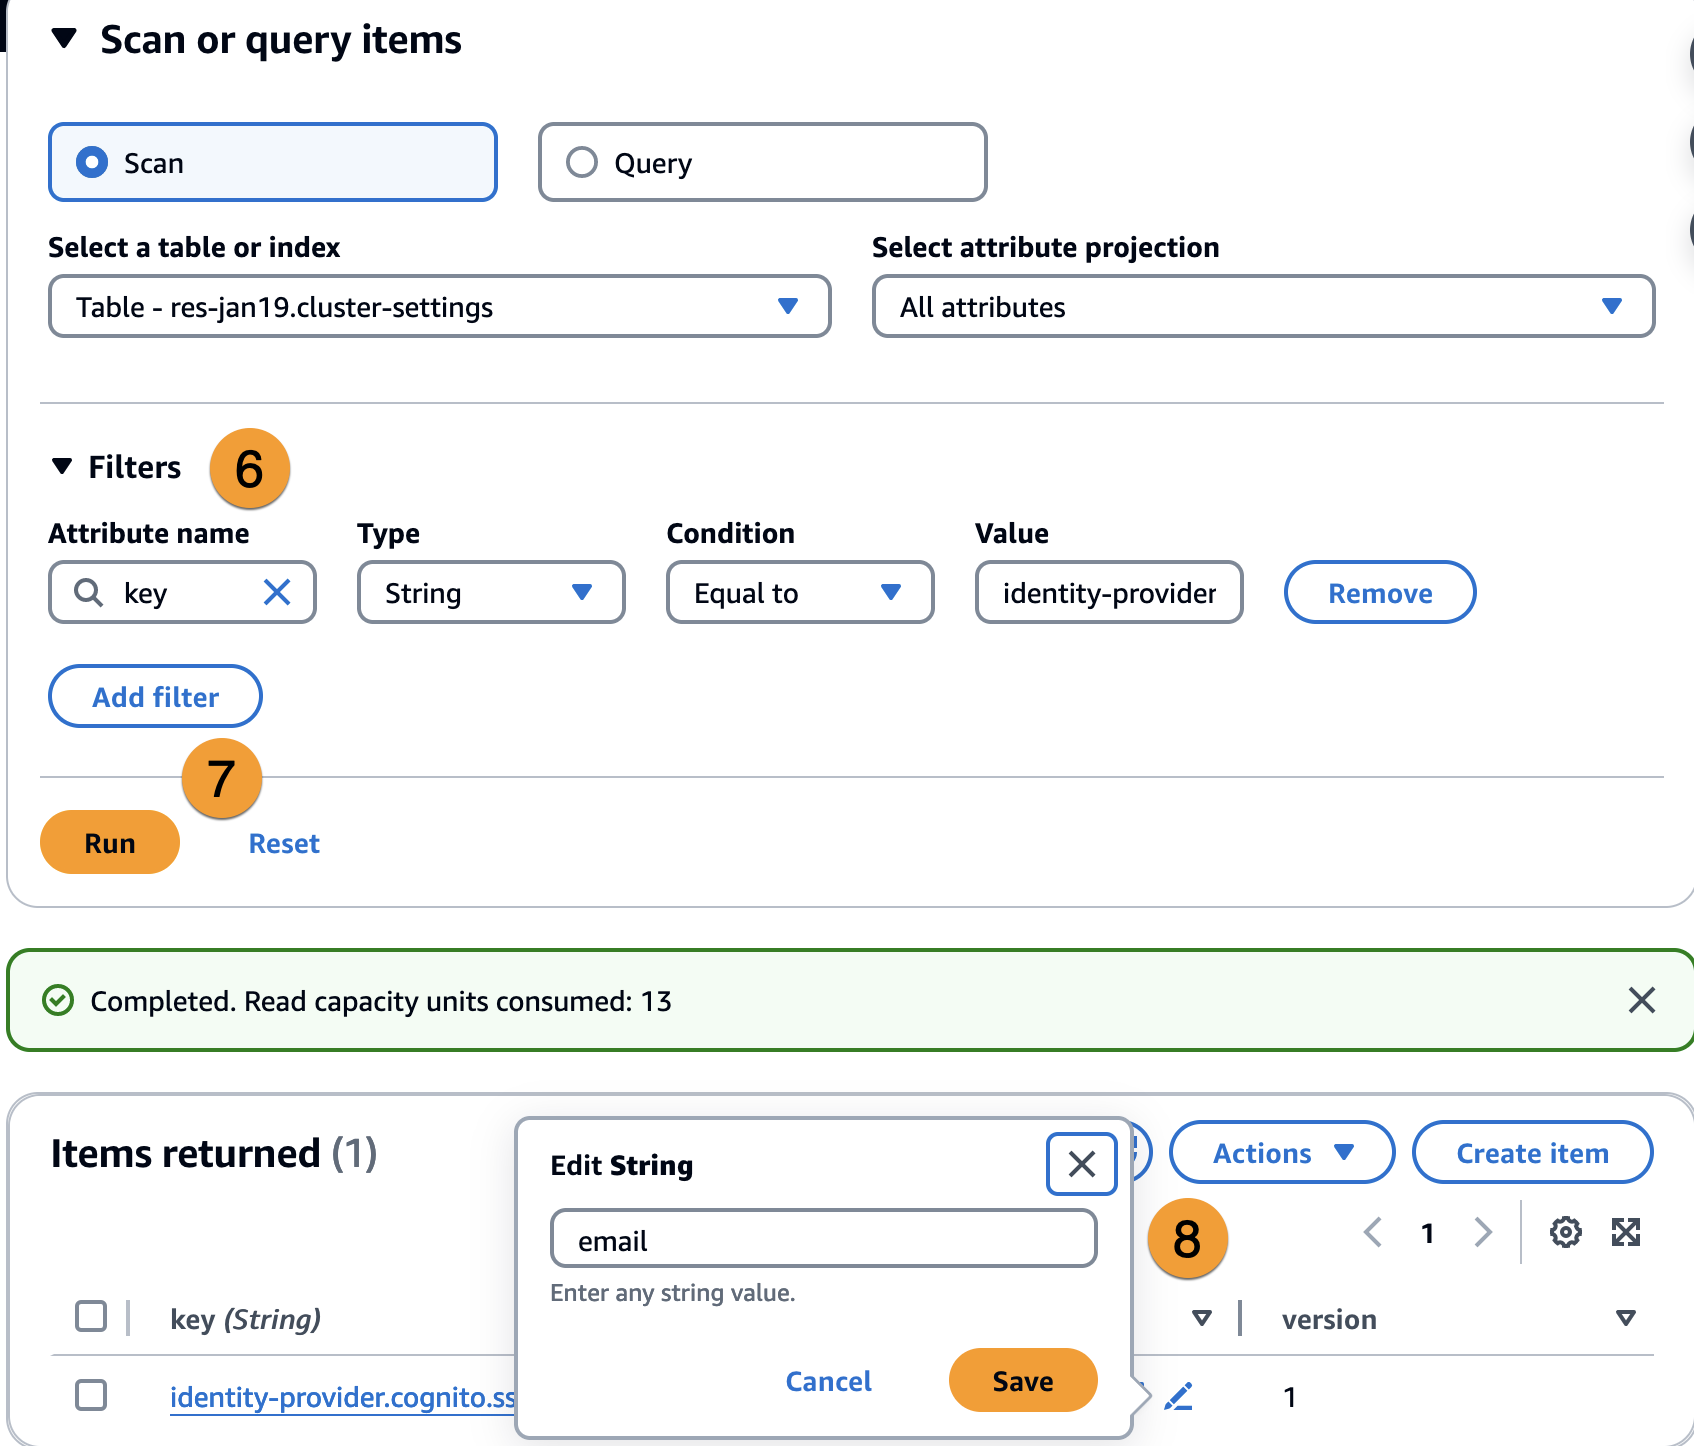Close the Edit String dialog
Viewport: 1694px width, 1446px height.
click(x=1081, y=1164)
